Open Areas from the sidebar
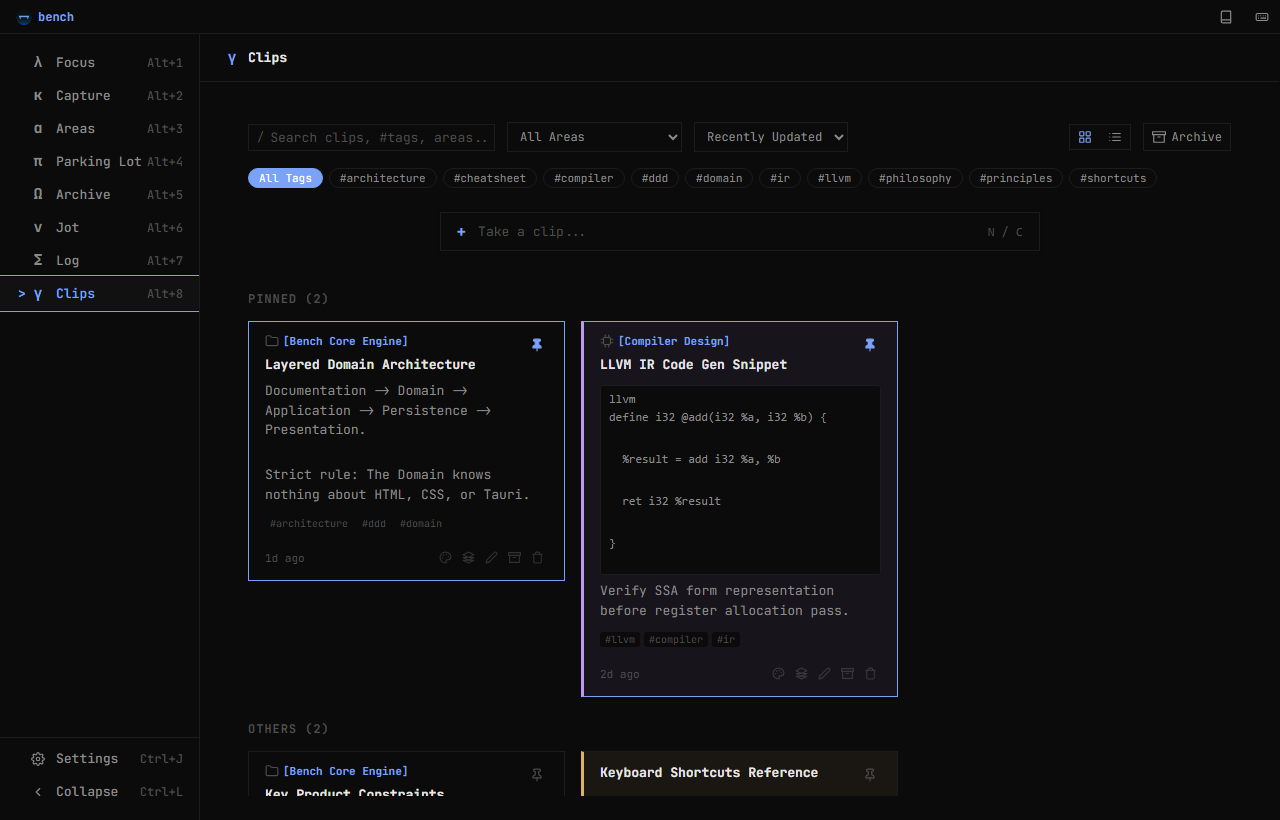 tap(100, 129)
